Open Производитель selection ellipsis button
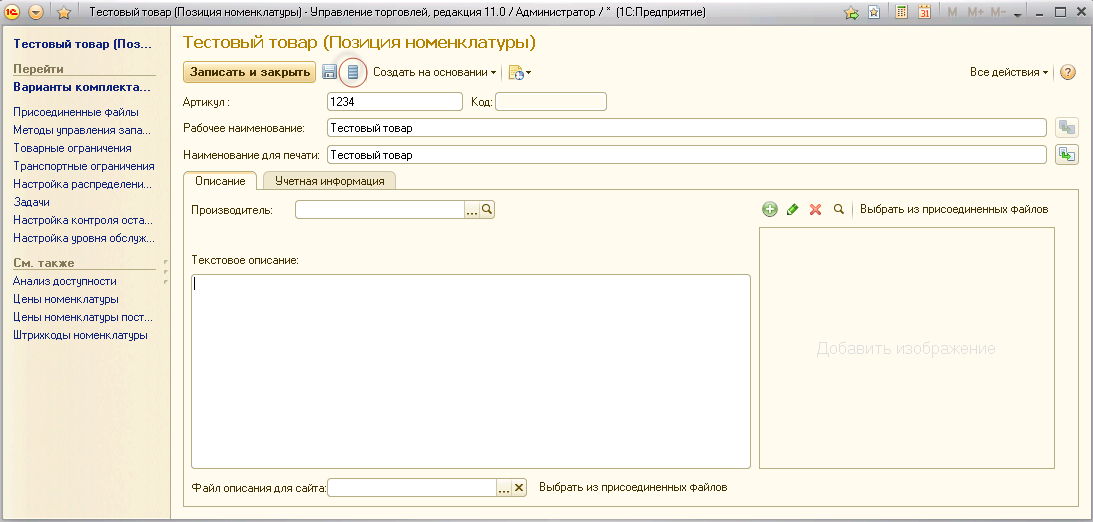Screen dimensions: 1093x522 pos(472,209)
